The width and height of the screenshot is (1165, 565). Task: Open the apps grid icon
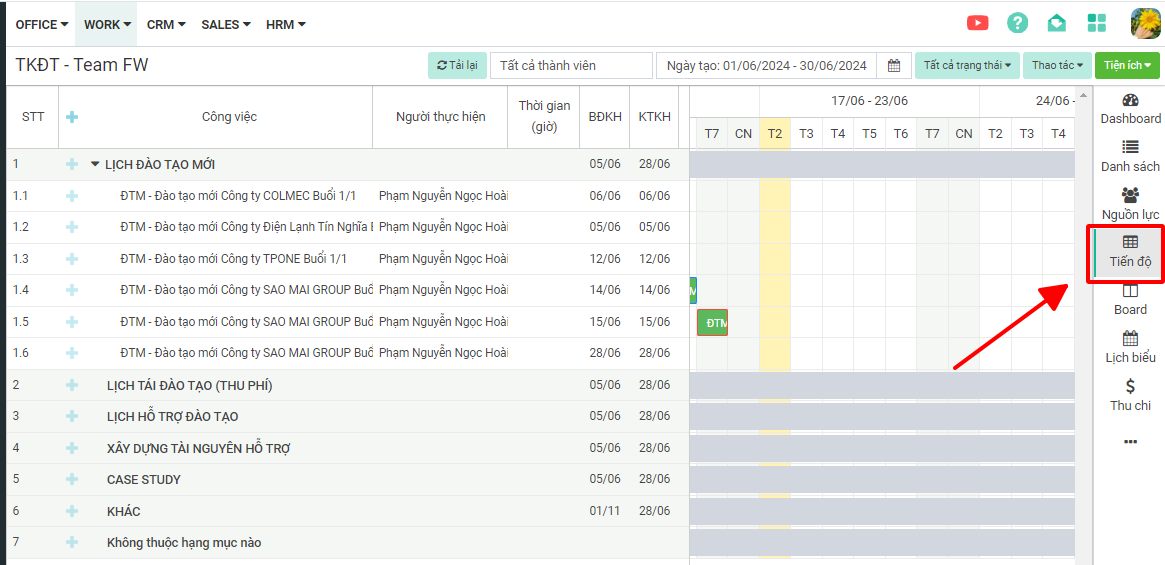point(1097,23)
